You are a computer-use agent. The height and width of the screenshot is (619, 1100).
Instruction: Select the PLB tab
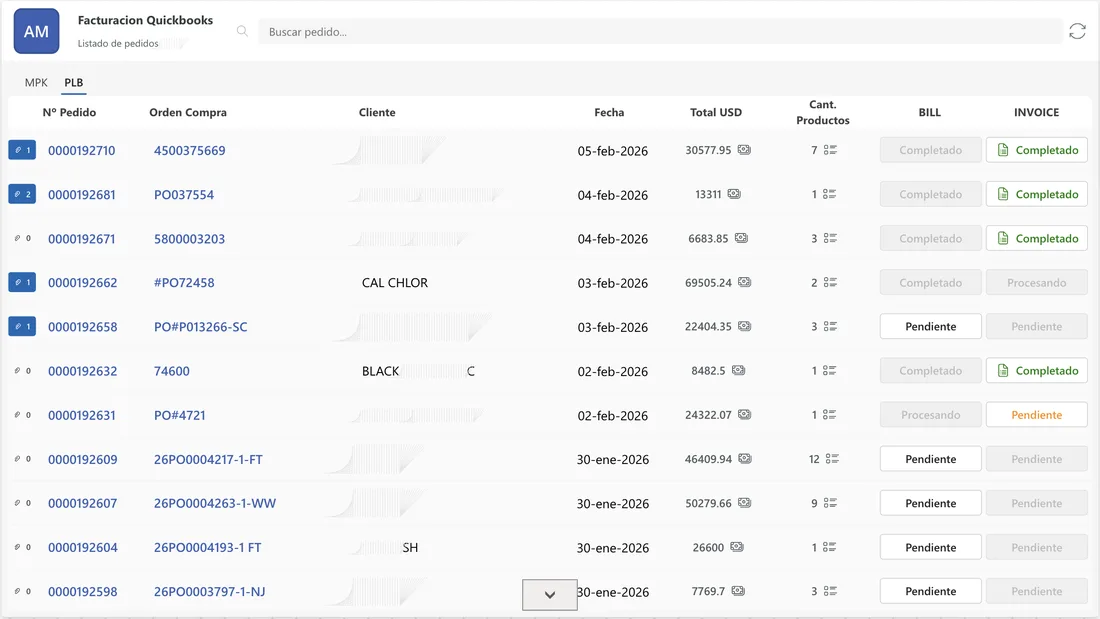point(73,82)
